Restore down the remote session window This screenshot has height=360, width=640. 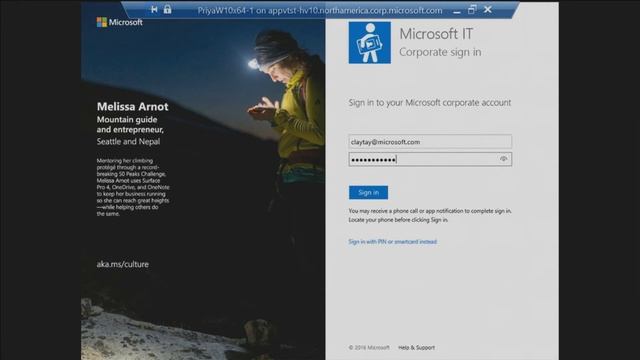pyautogui.click(x=472, y=9)
